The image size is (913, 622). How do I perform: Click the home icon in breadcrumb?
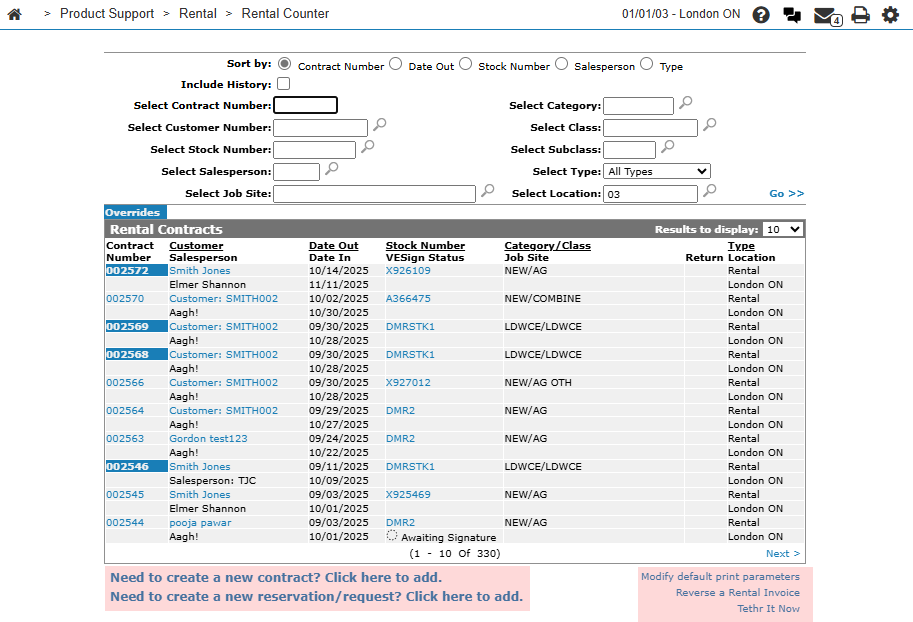click(15, 14)
